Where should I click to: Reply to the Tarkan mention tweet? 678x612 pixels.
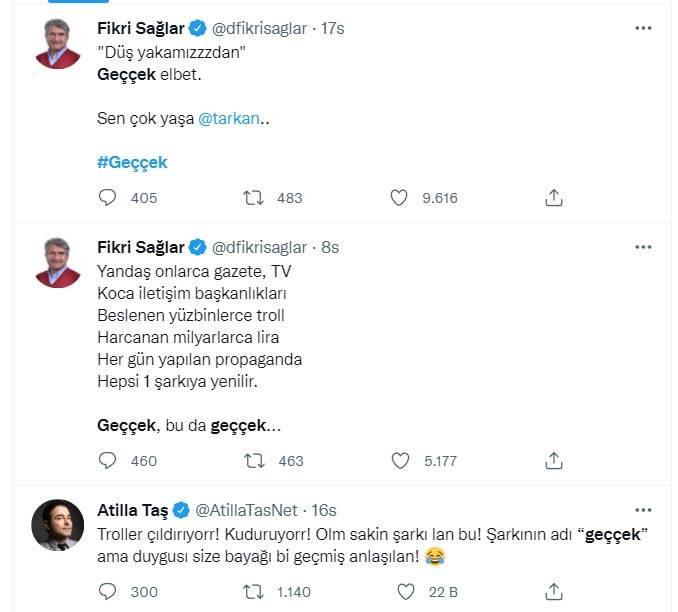107,198
